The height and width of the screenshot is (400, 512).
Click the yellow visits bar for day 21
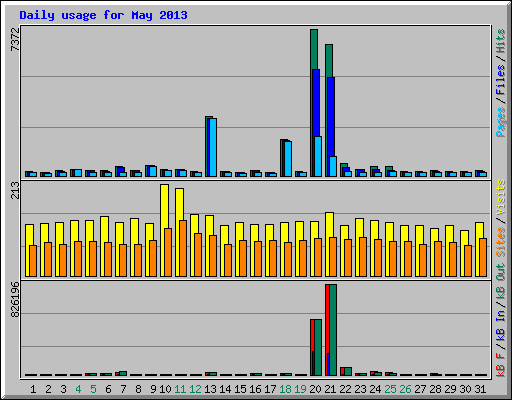tap(329, 225)
